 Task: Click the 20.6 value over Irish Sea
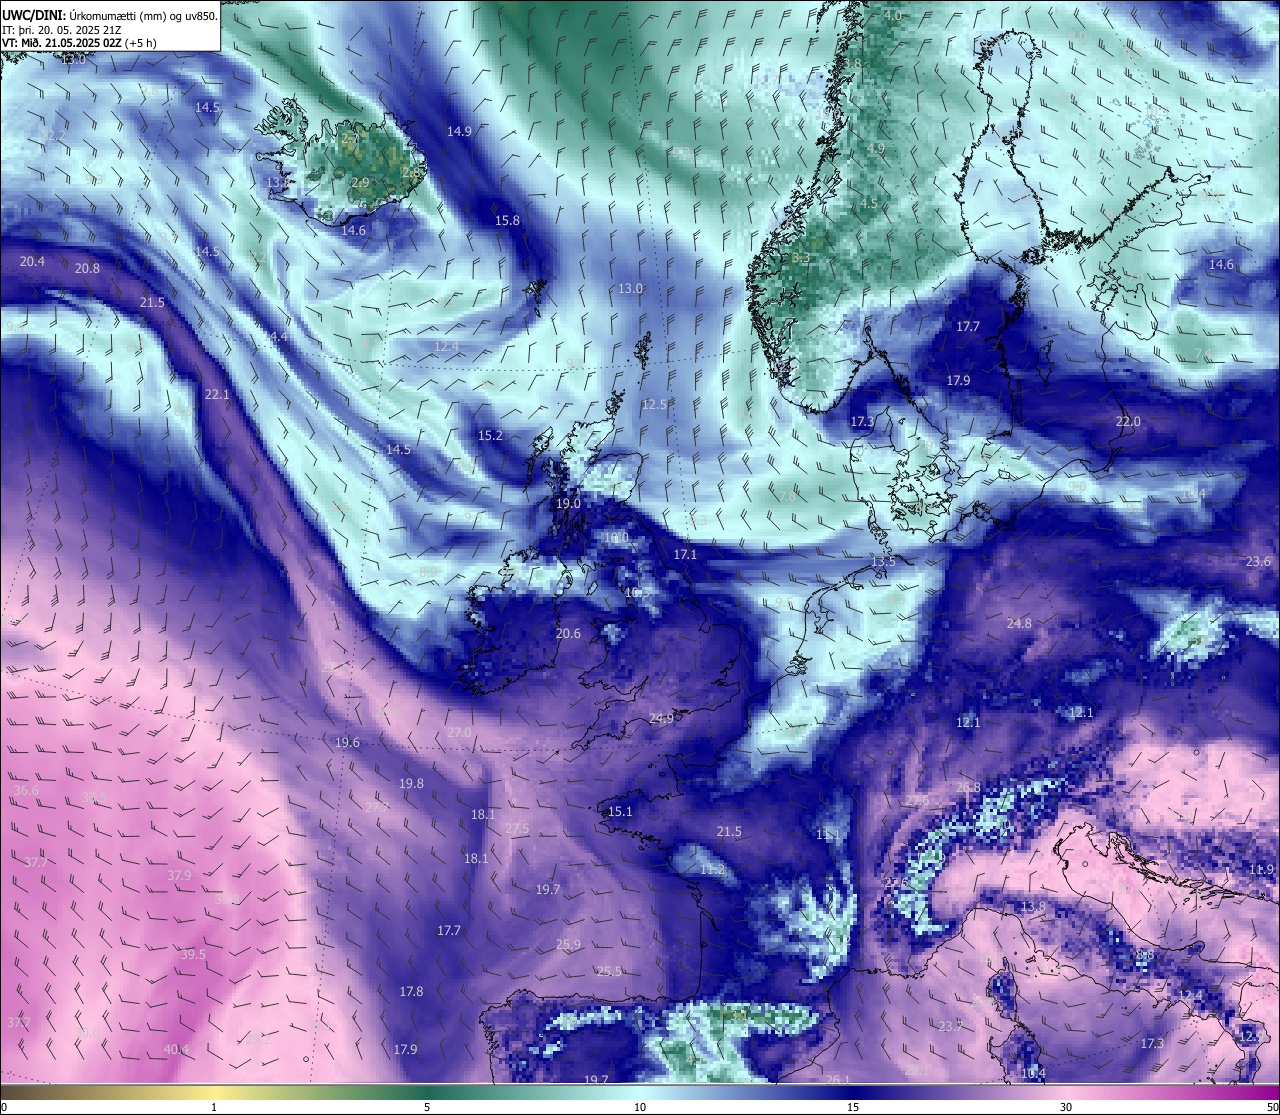coord(568,633)
